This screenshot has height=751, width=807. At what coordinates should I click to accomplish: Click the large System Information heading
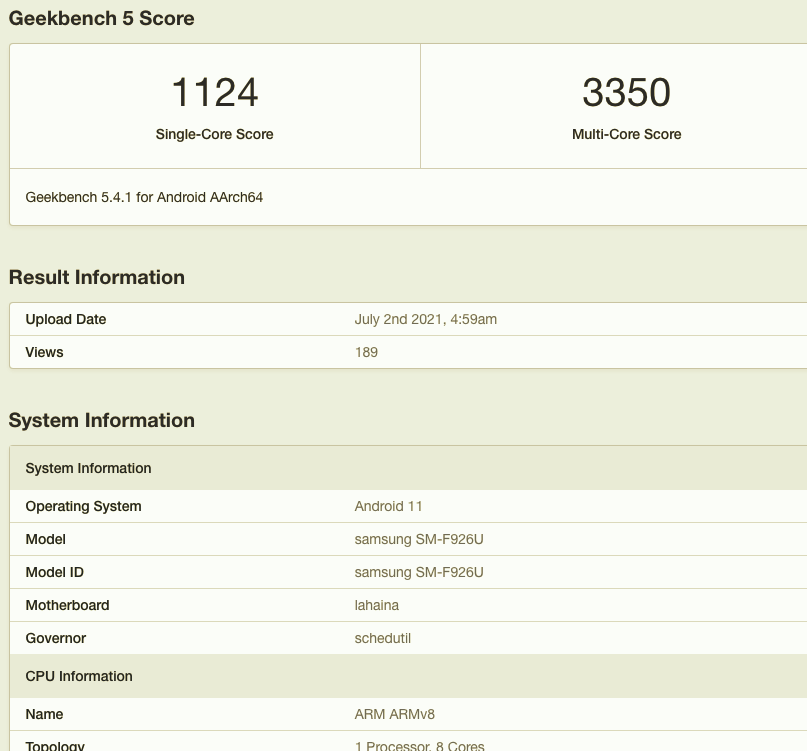click(x=102, y=421)
